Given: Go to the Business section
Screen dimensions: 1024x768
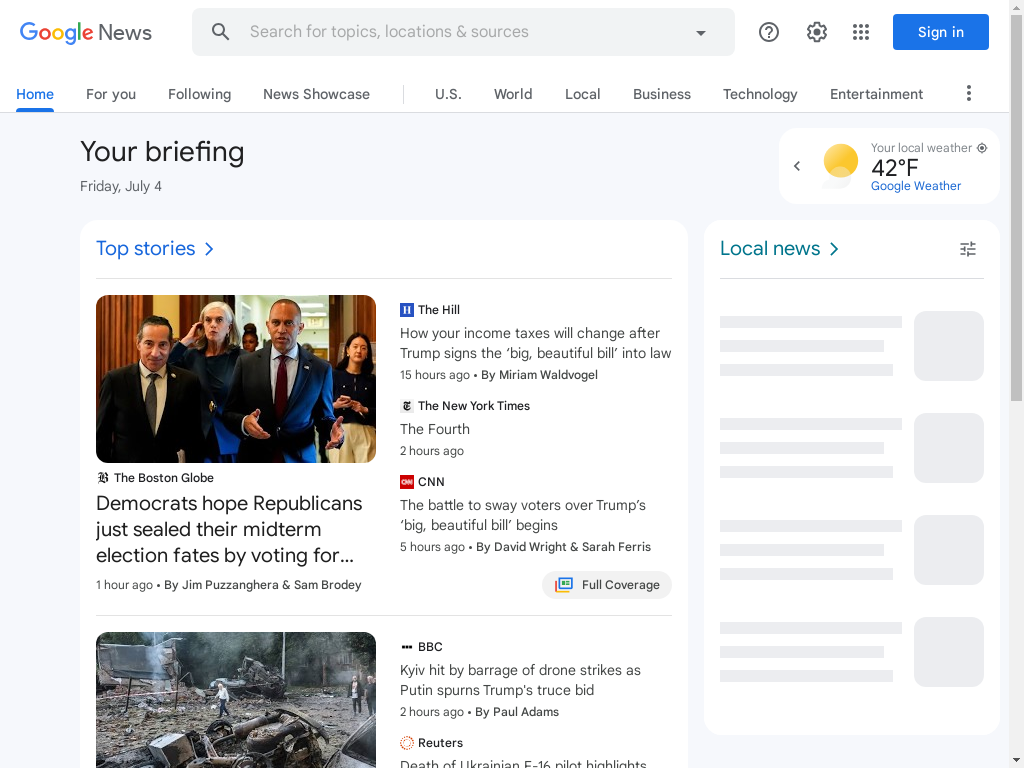Looking at the screenshot, I should tap(662, 94).
